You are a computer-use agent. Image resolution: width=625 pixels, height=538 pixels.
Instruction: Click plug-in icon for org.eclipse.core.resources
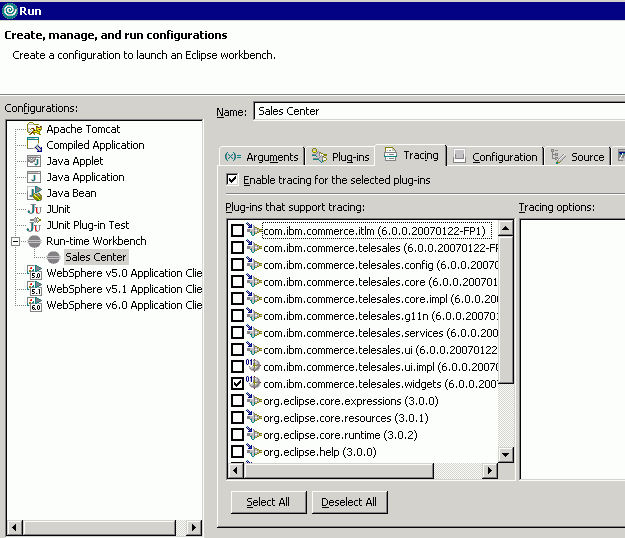pos(254,417)
